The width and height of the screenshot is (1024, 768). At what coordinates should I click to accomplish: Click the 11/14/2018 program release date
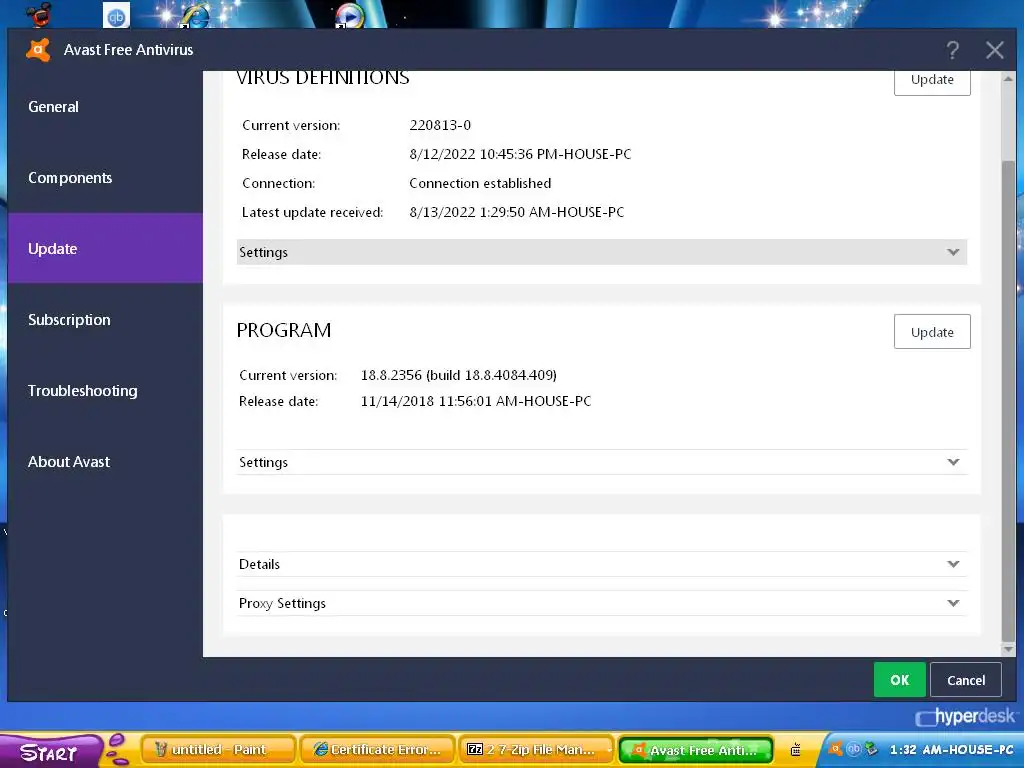[475, 401]
